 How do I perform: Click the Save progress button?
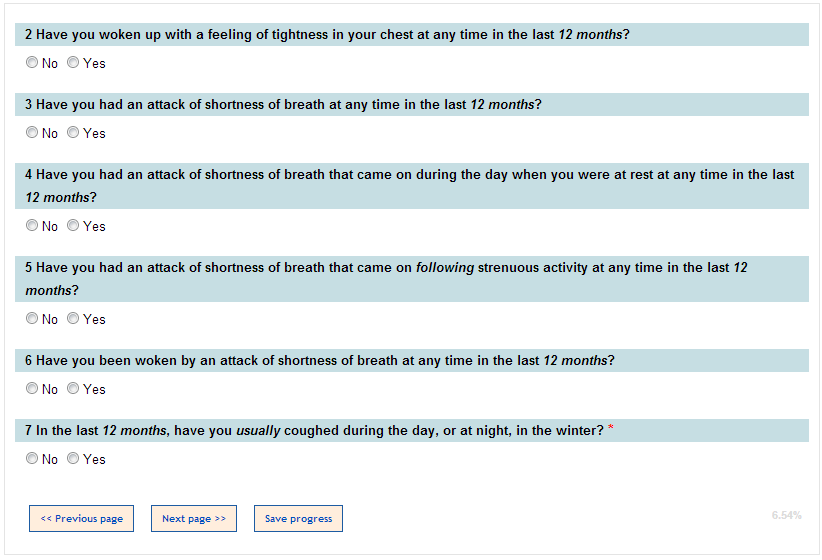pos(298,519)
